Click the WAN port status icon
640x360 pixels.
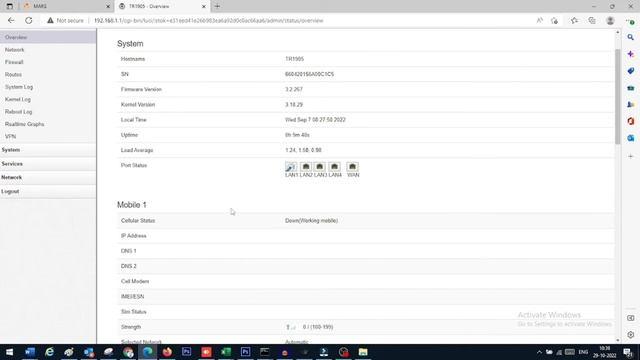pyautogui.click(x=352, y=167)
